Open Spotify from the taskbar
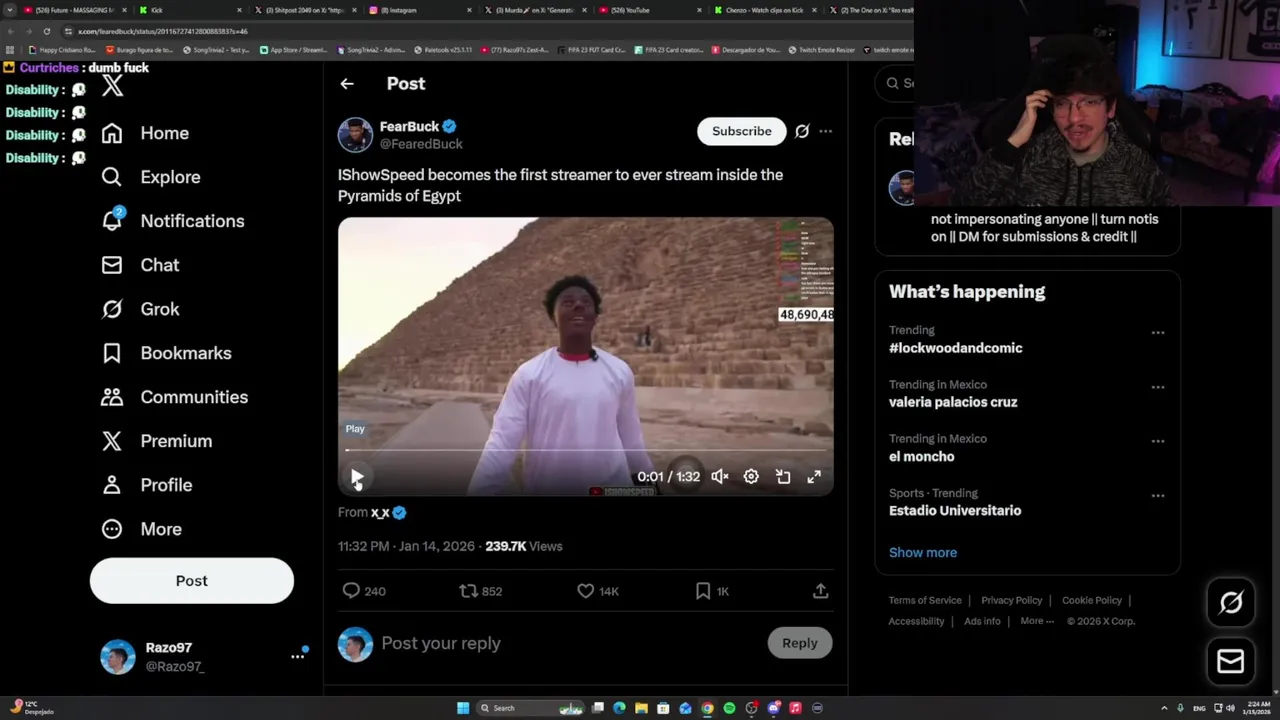Viewport: 1280px width, 720px height. click(729, 708)
